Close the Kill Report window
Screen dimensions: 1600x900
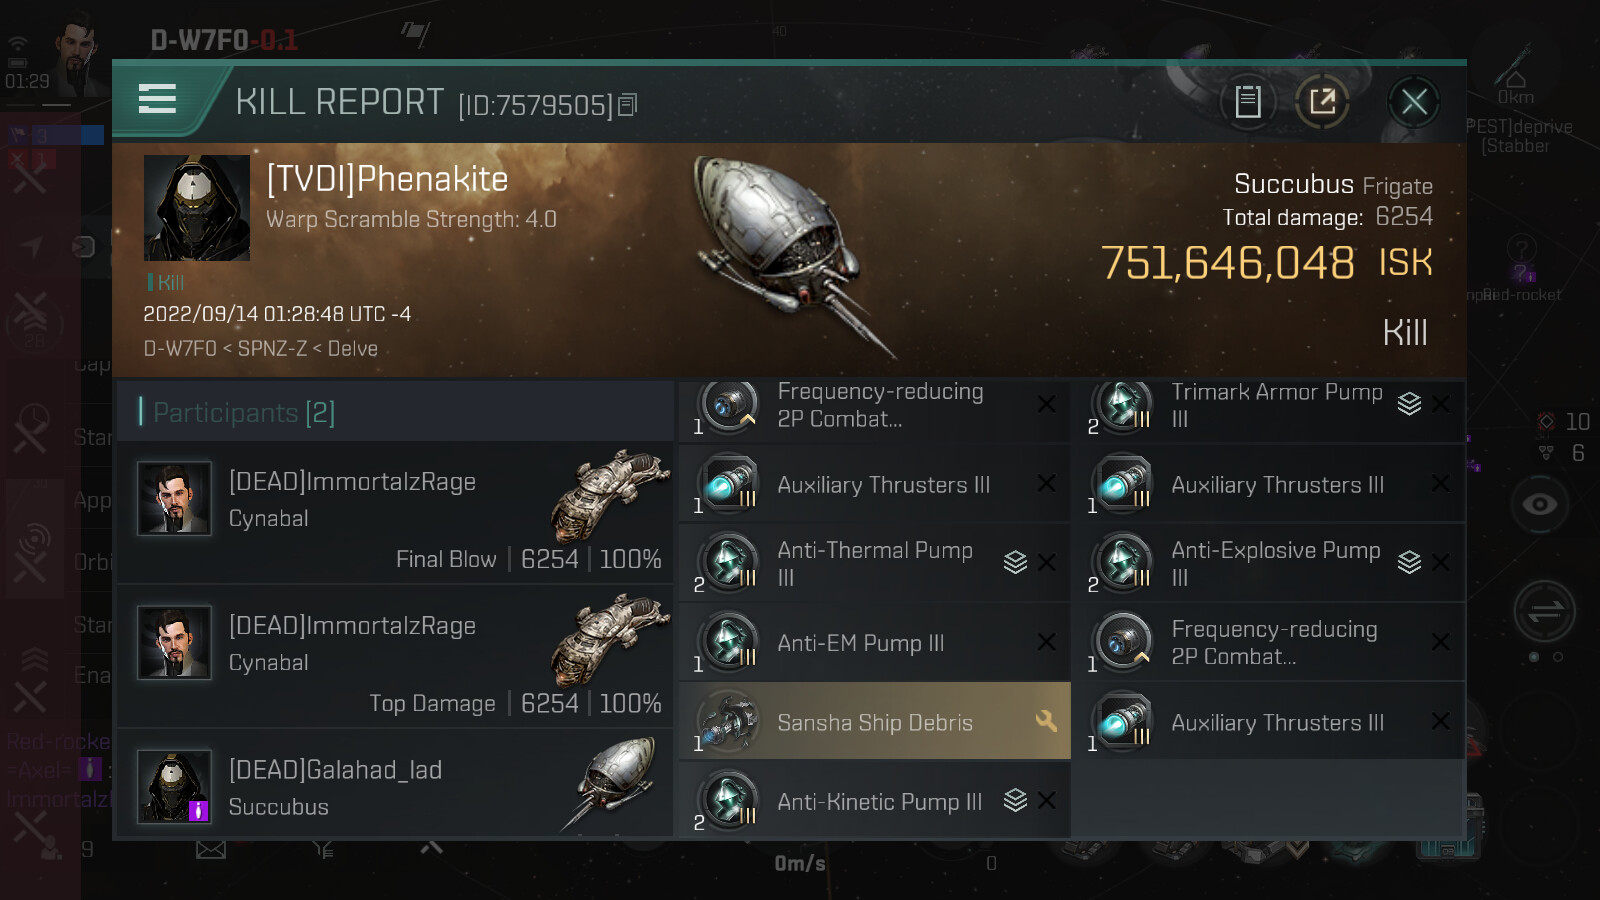(x=1413, y=101)
